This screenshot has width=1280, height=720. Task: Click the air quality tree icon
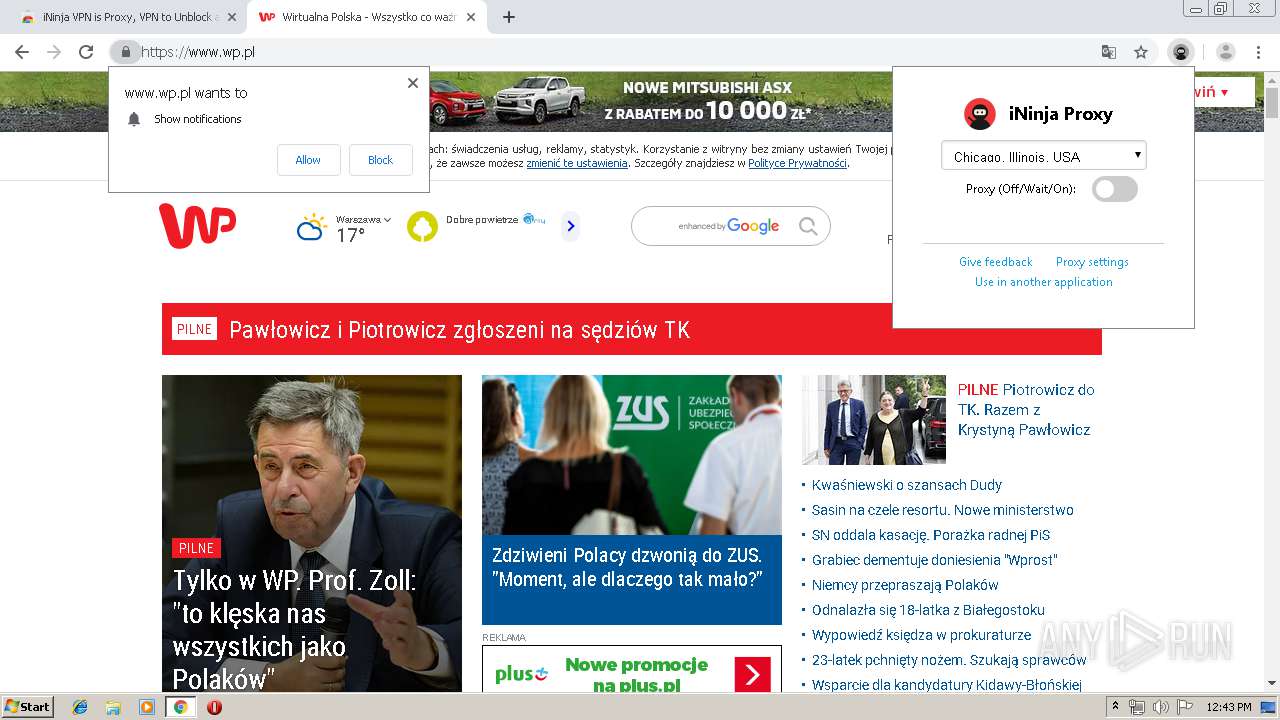[x=422, y=227]
